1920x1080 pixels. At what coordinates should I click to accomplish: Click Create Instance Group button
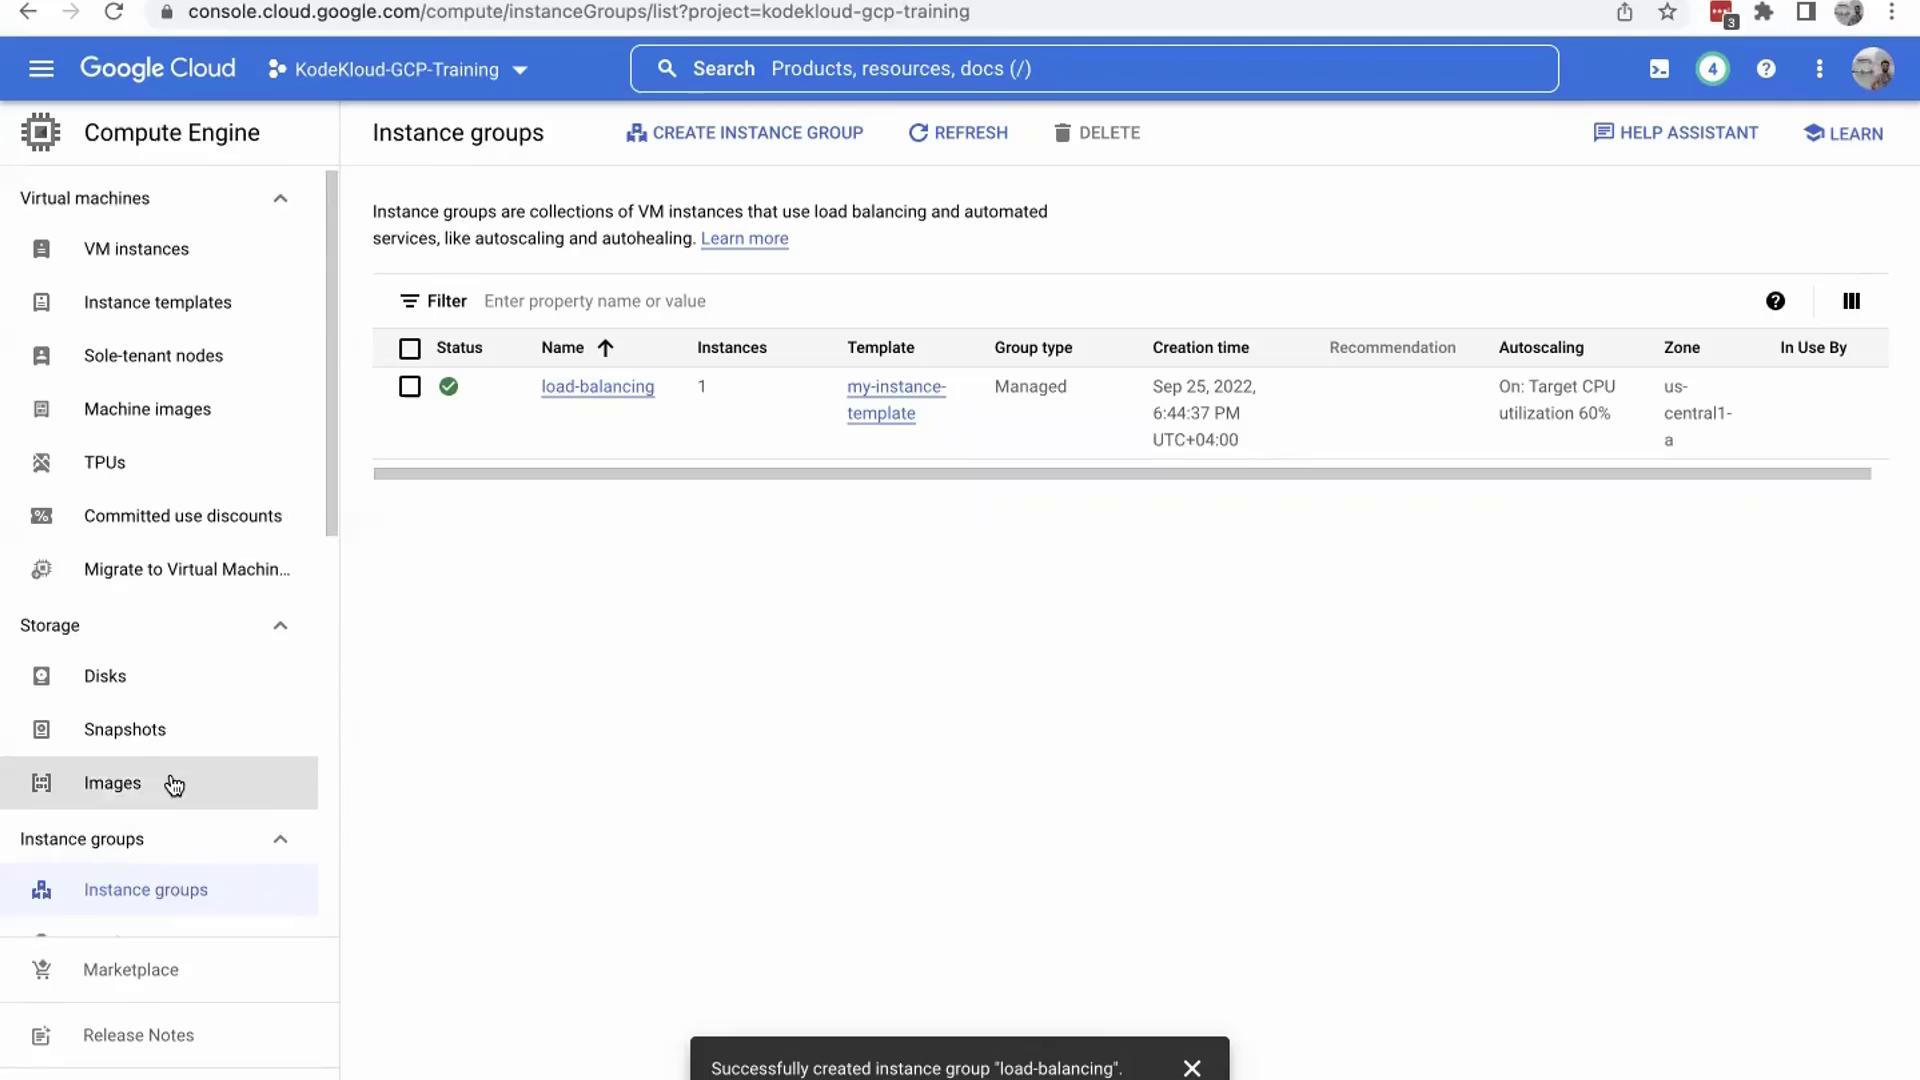point(744,133)
